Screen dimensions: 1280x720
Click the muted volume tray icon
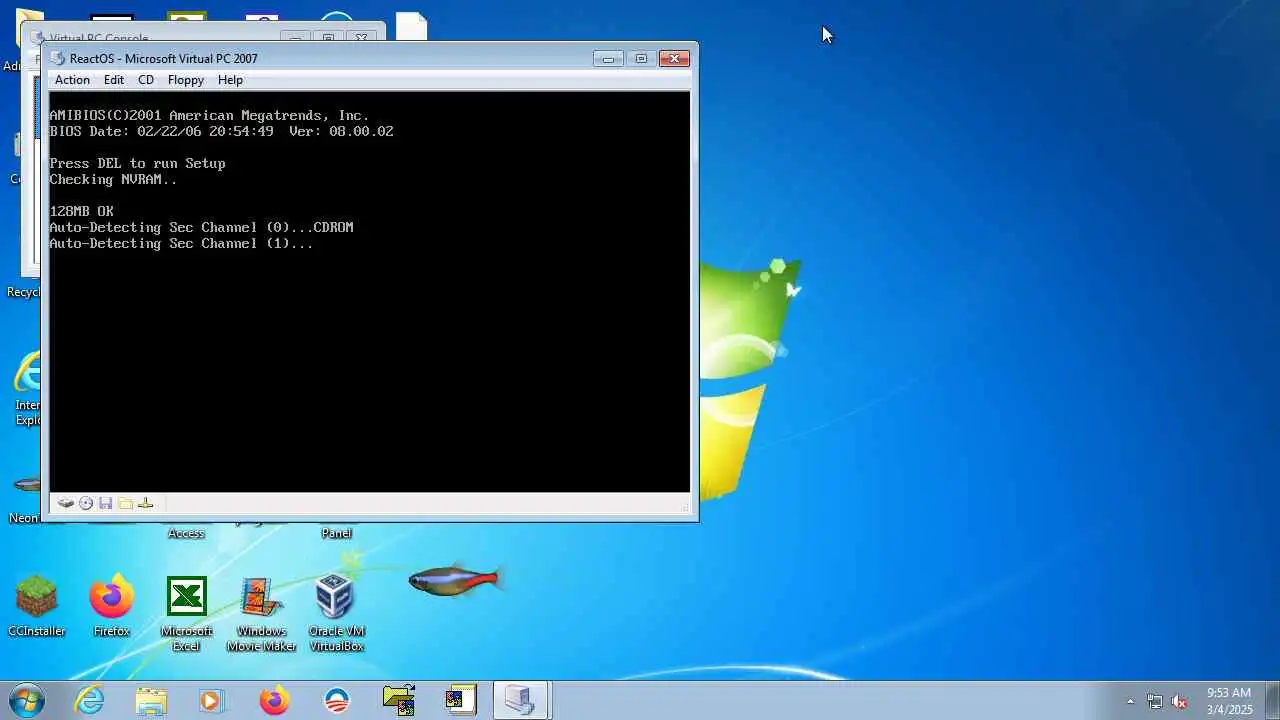pyautogui.click(x=1180, y=701)
